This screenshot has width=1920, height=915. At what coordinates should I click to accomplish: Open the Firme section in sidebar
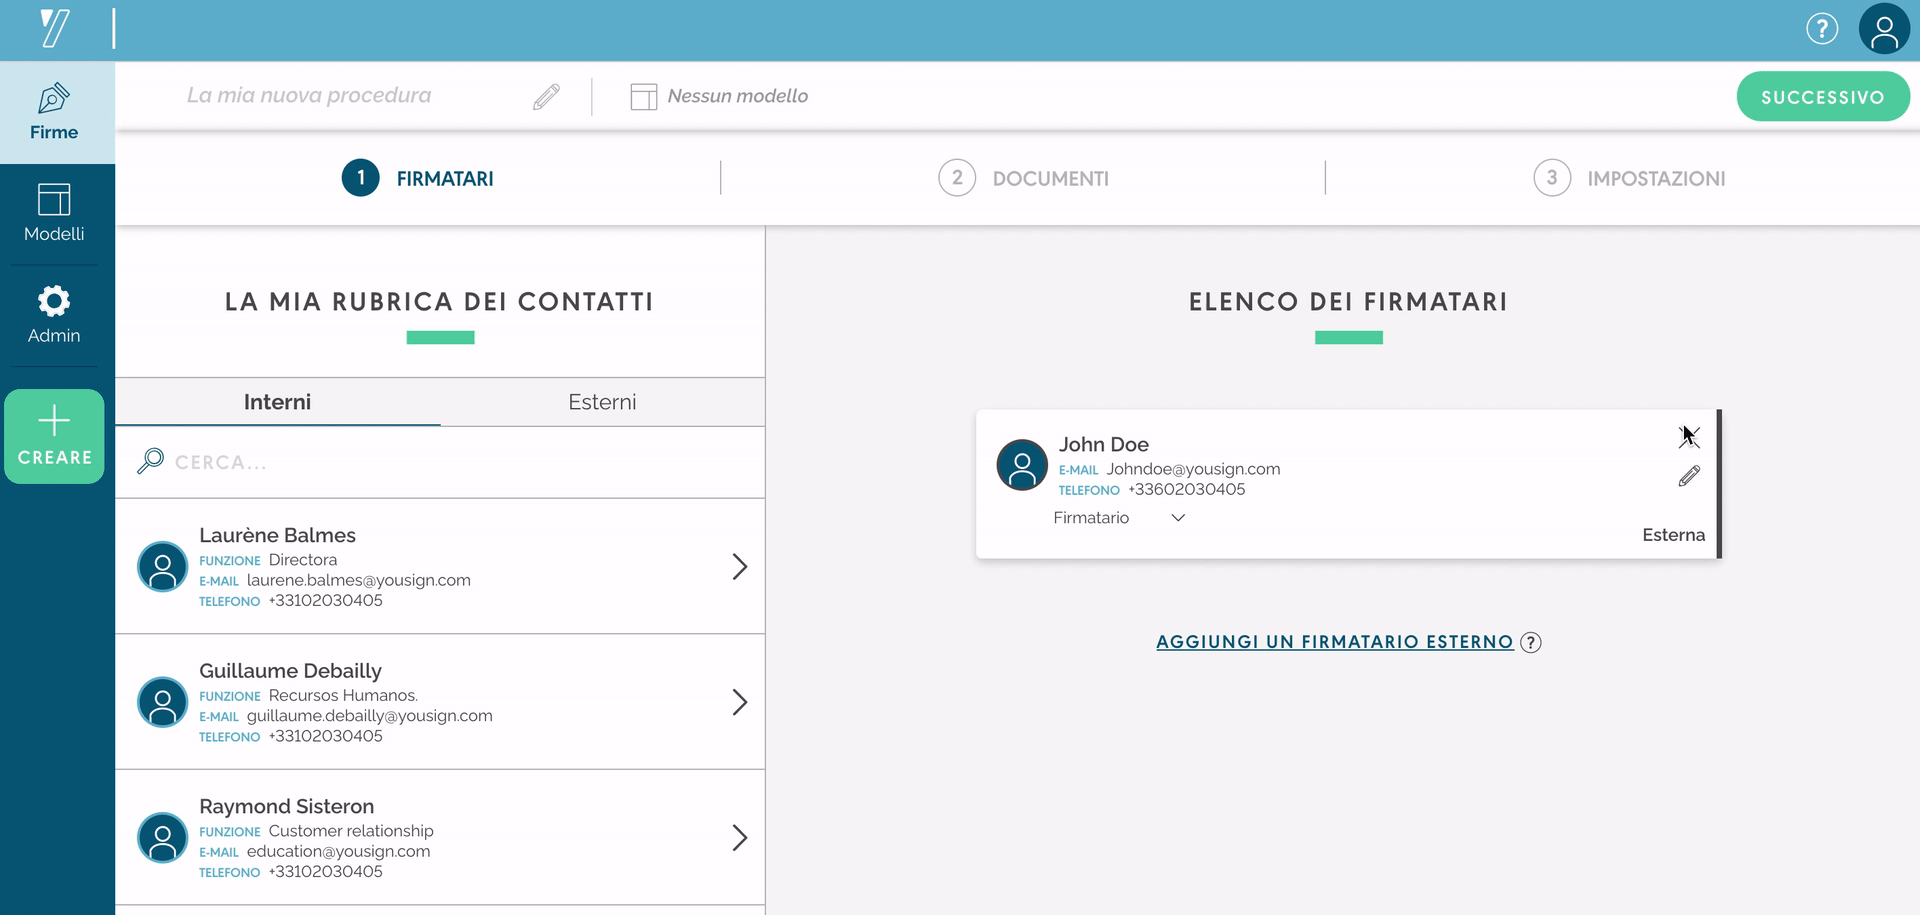(x=54, y=112)
